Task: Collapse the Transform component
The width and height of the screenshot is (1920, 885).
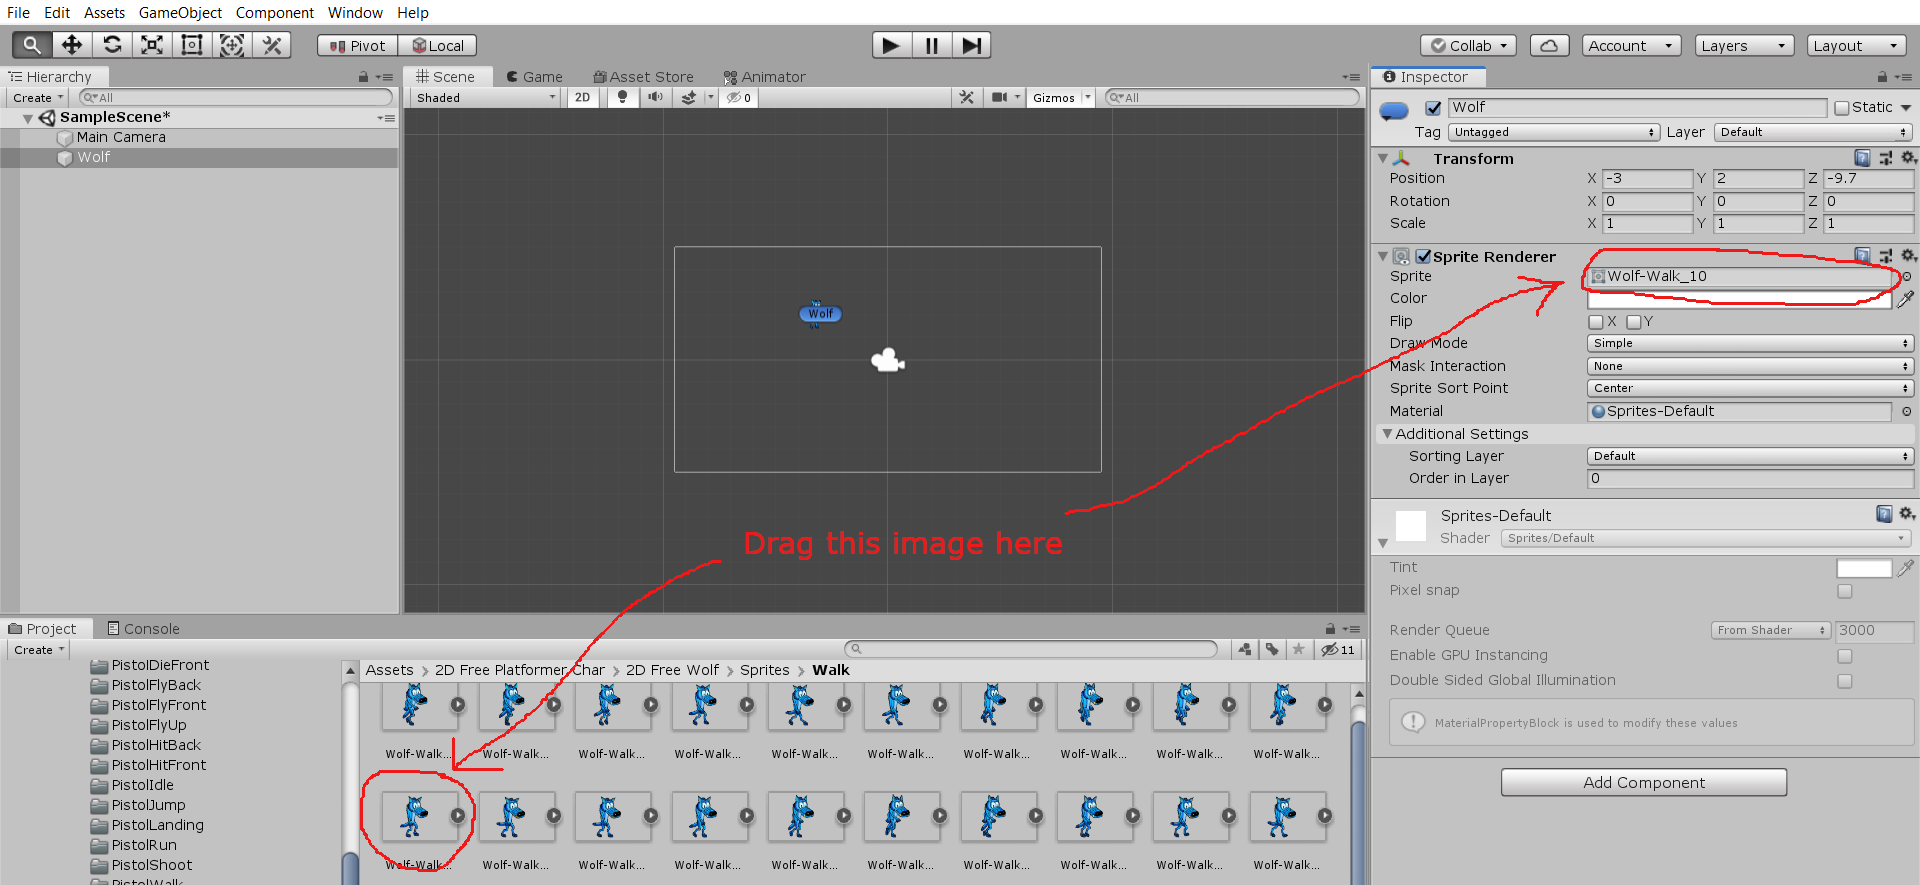Action: tap(1383, 158)
